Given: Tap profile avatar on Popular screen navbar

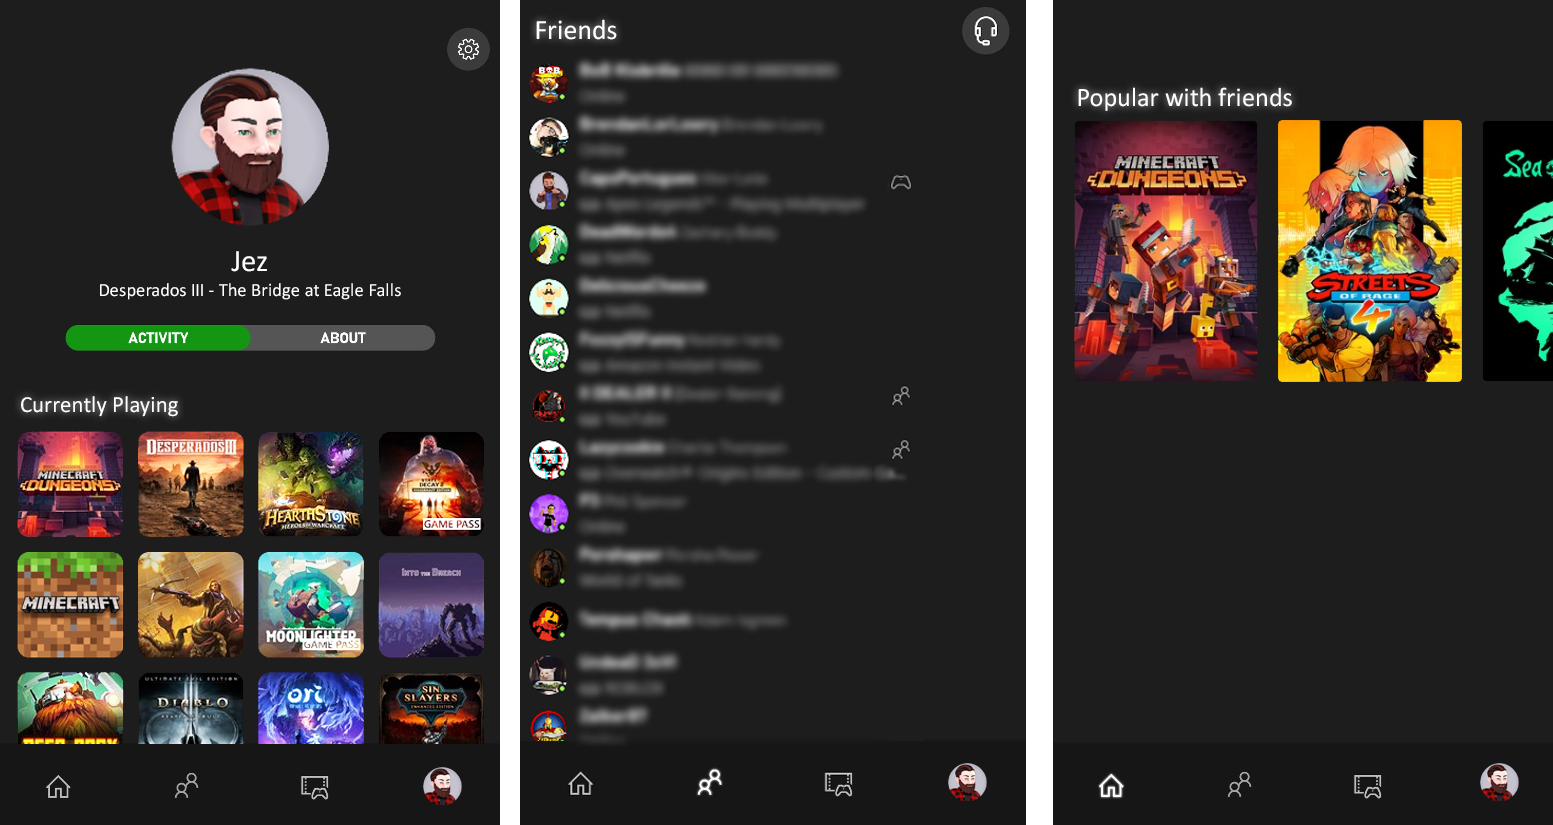Looking at the screenshot, I should (x=1498, y=783).
